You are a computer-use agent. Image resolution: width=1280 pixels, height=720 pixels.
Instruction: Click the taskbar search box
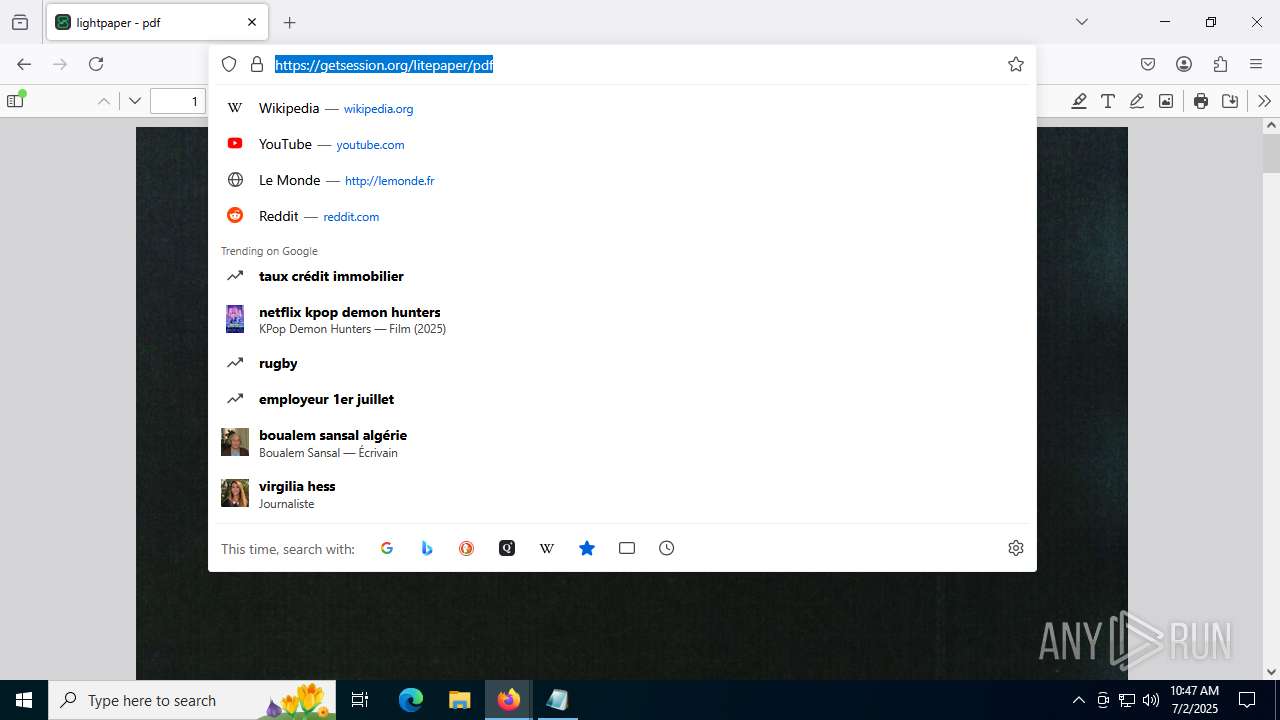click(194, 700)
